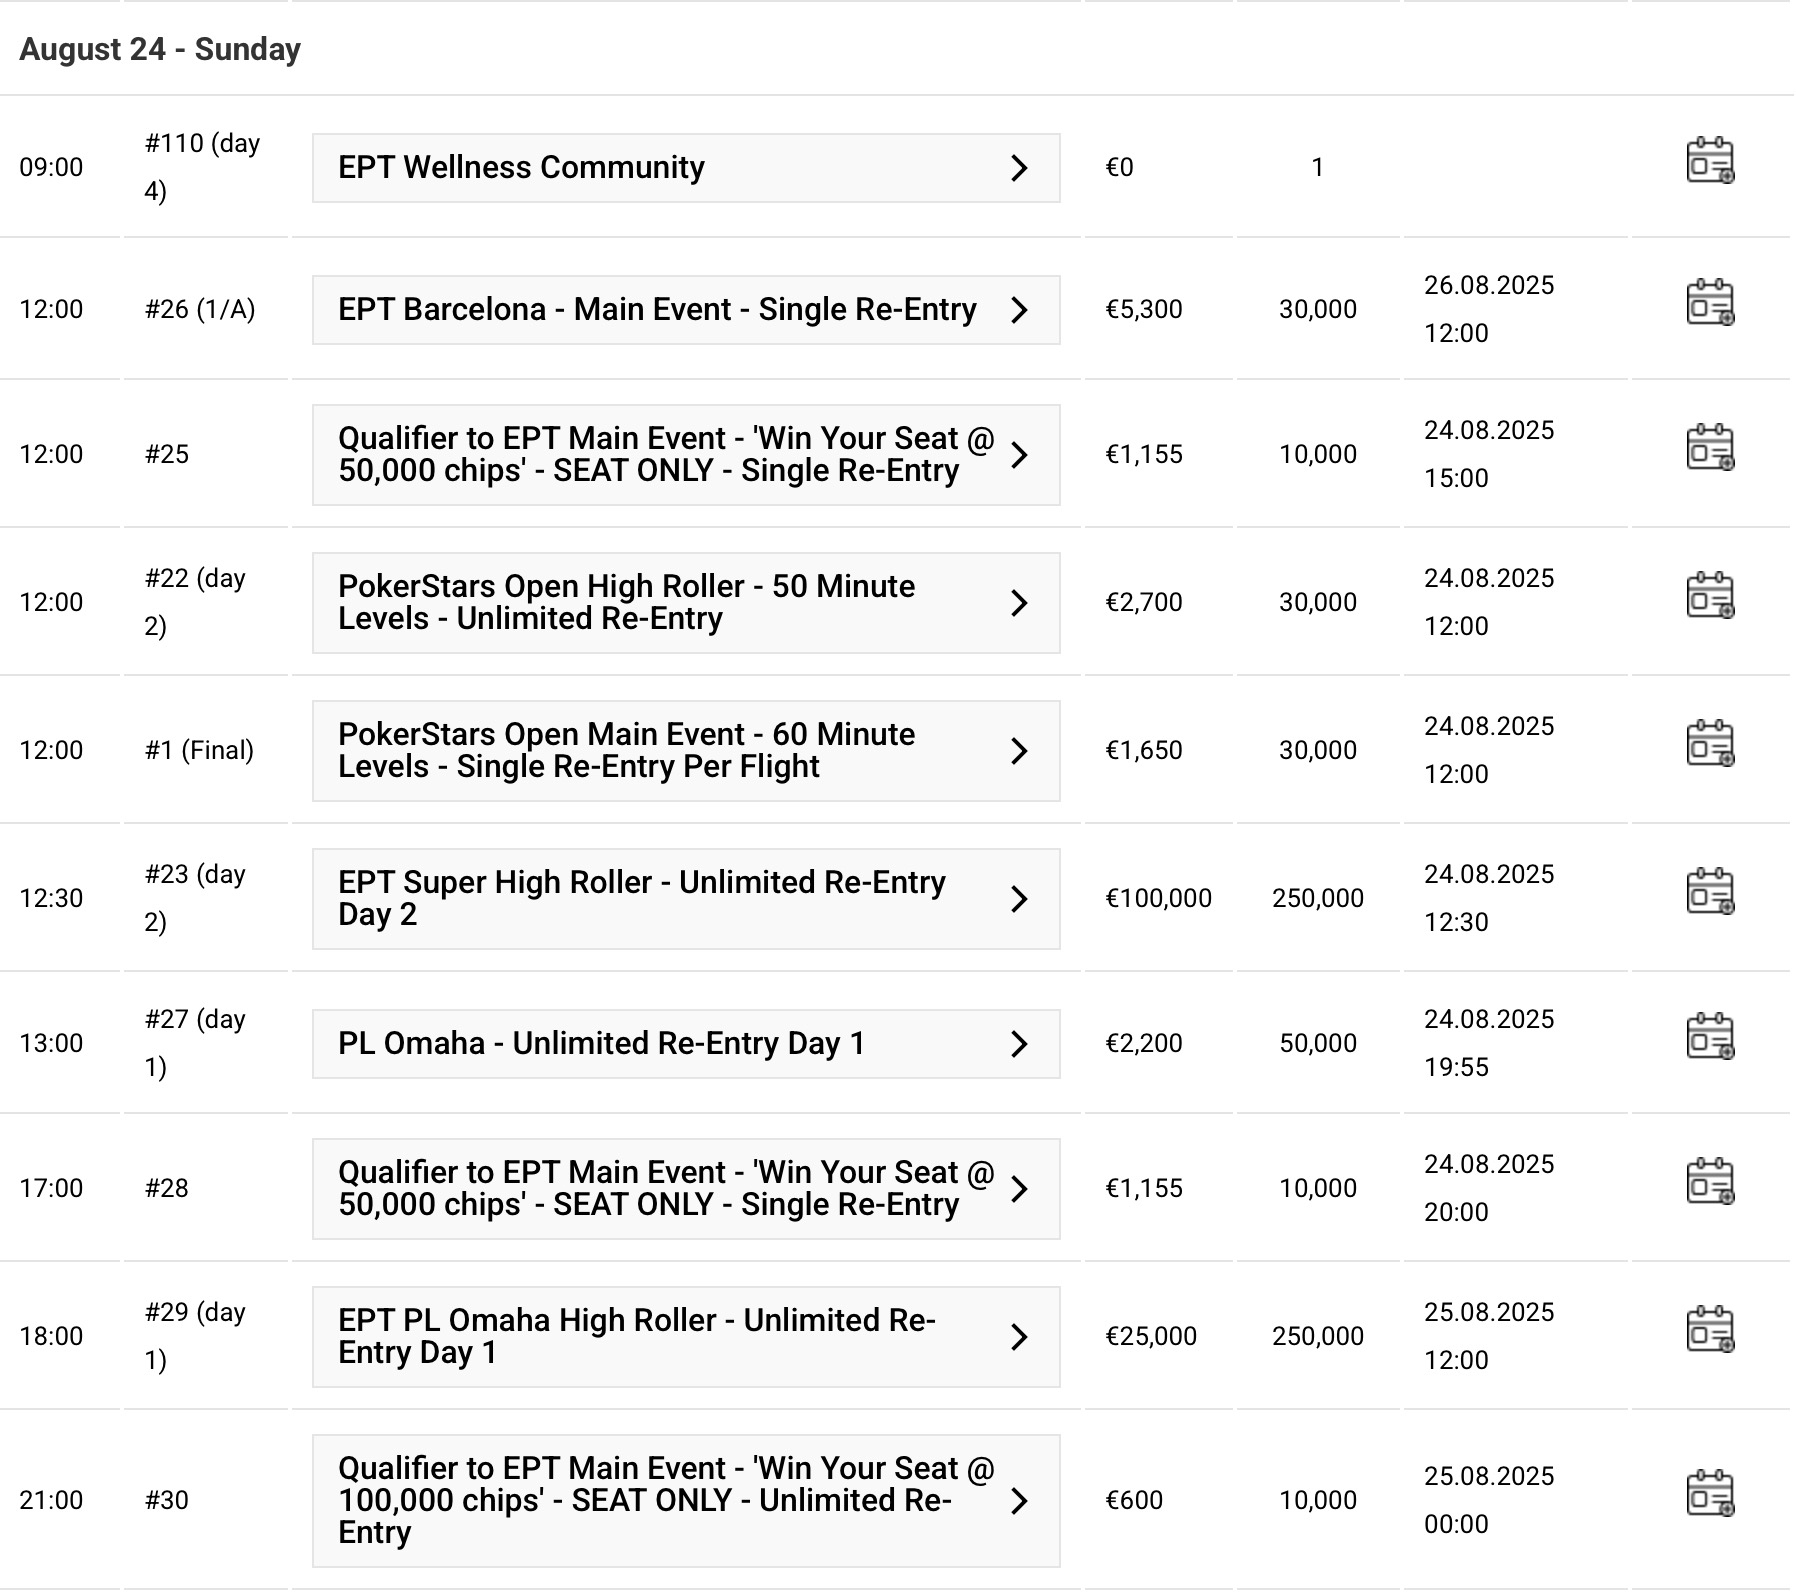Open the 21:00 Win Your Seat 100,000 chips qualifier
Image resolution: width=1796 pixels, height=1592 pixels.
(x=665, y=1500)
